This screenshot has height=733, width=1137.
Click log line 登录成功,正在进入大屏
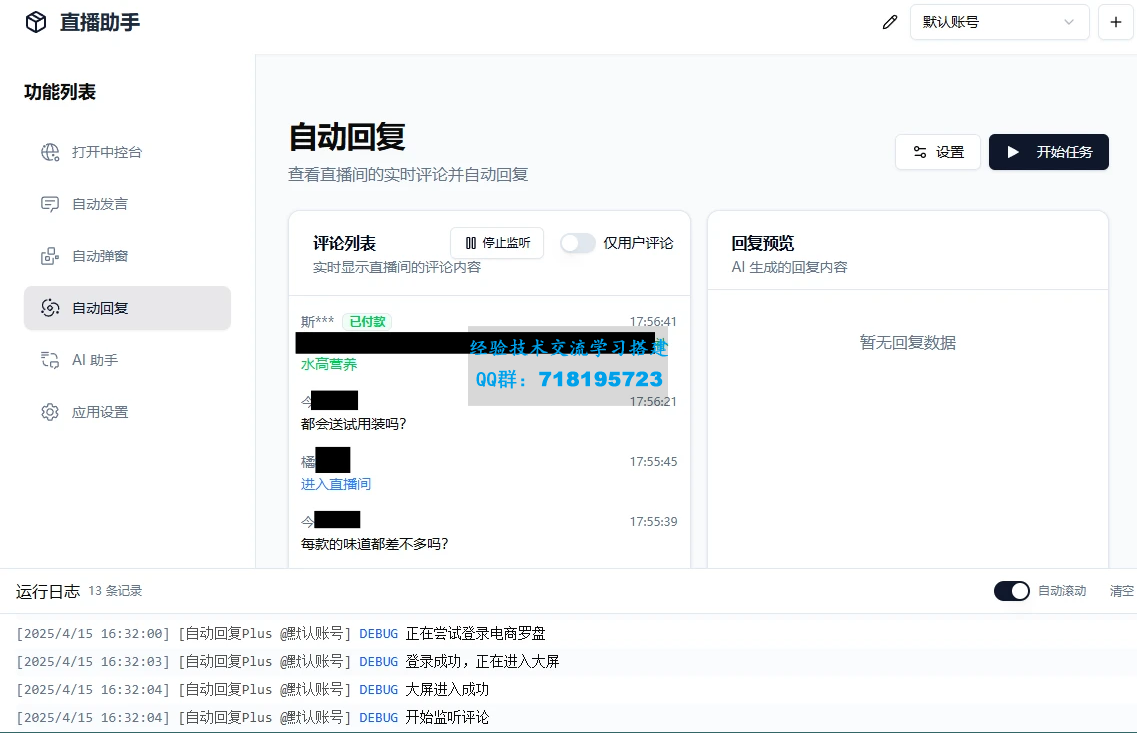tap(482, 661)
